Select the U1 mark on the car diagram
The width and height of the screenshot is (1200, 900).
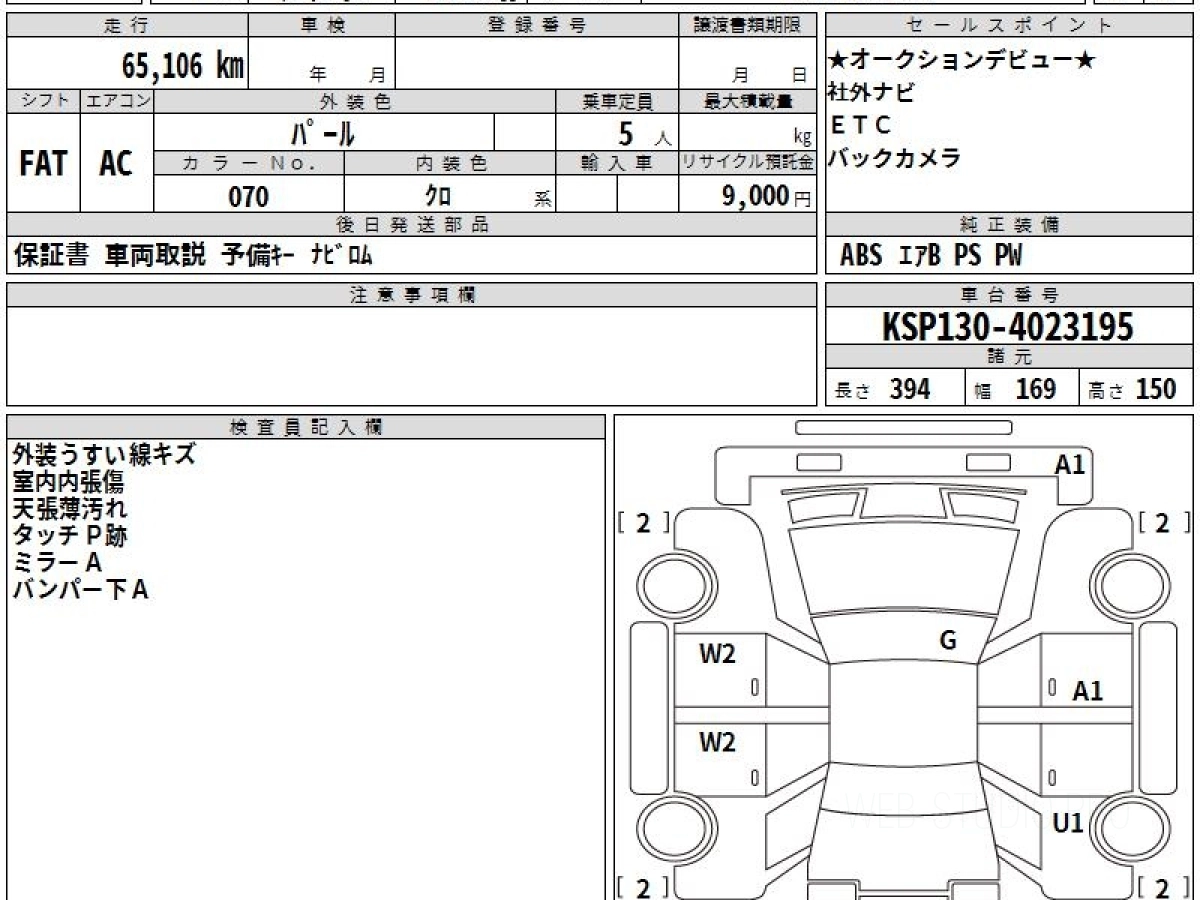[x=1069, y=823]
